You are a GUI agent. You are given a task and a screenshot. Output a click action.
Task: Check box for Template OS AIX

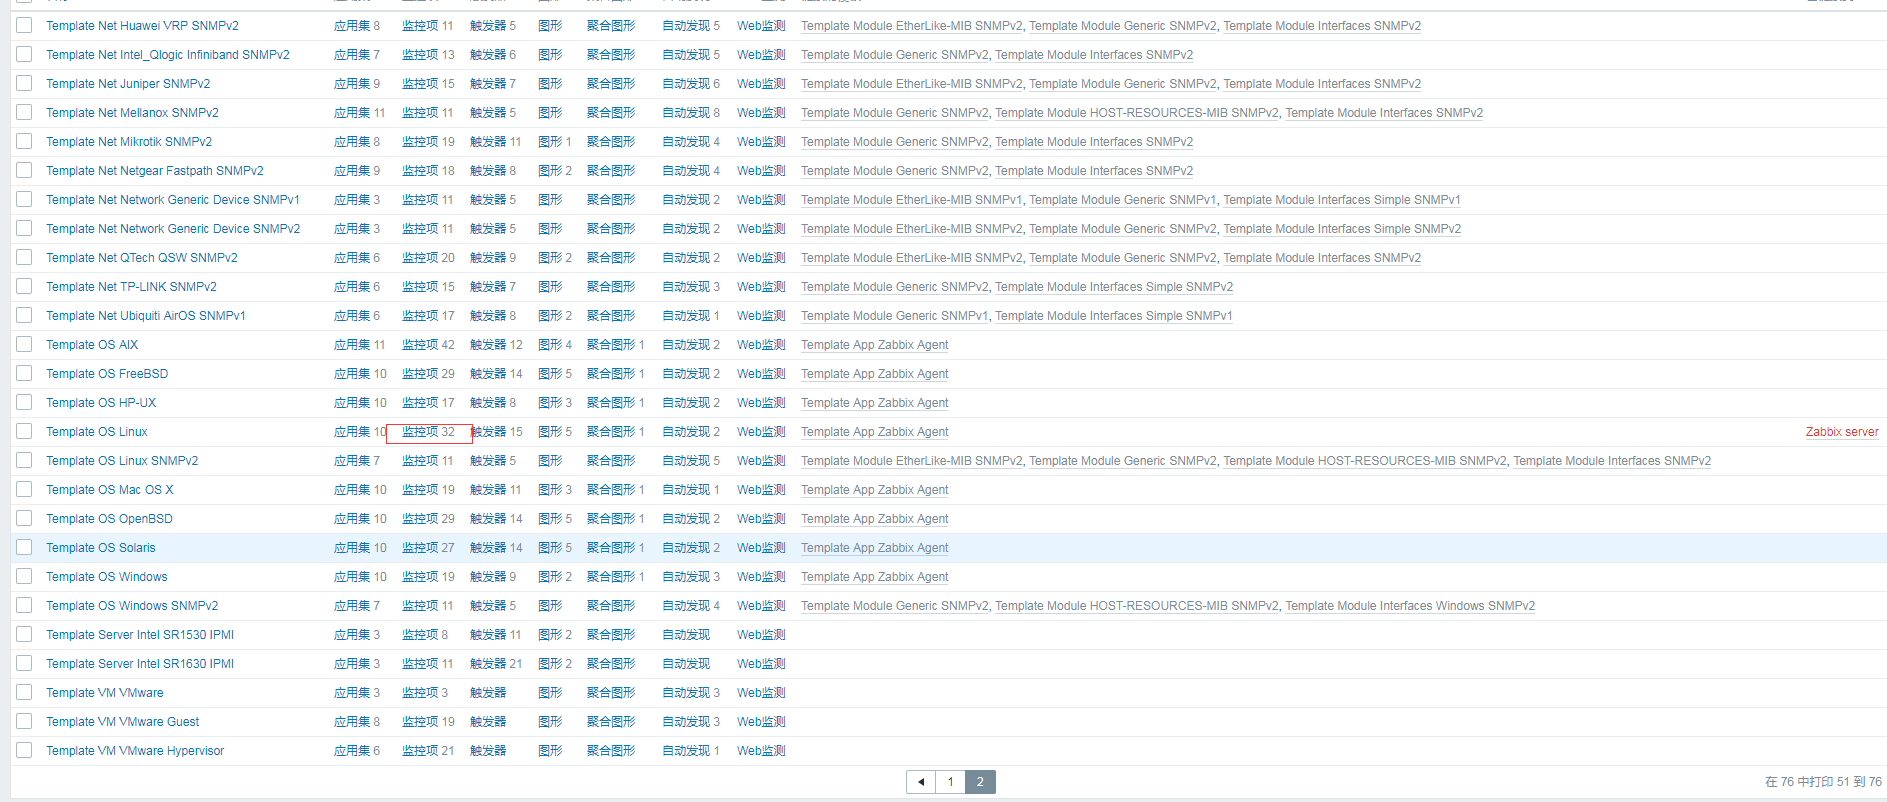pos(24,344)
